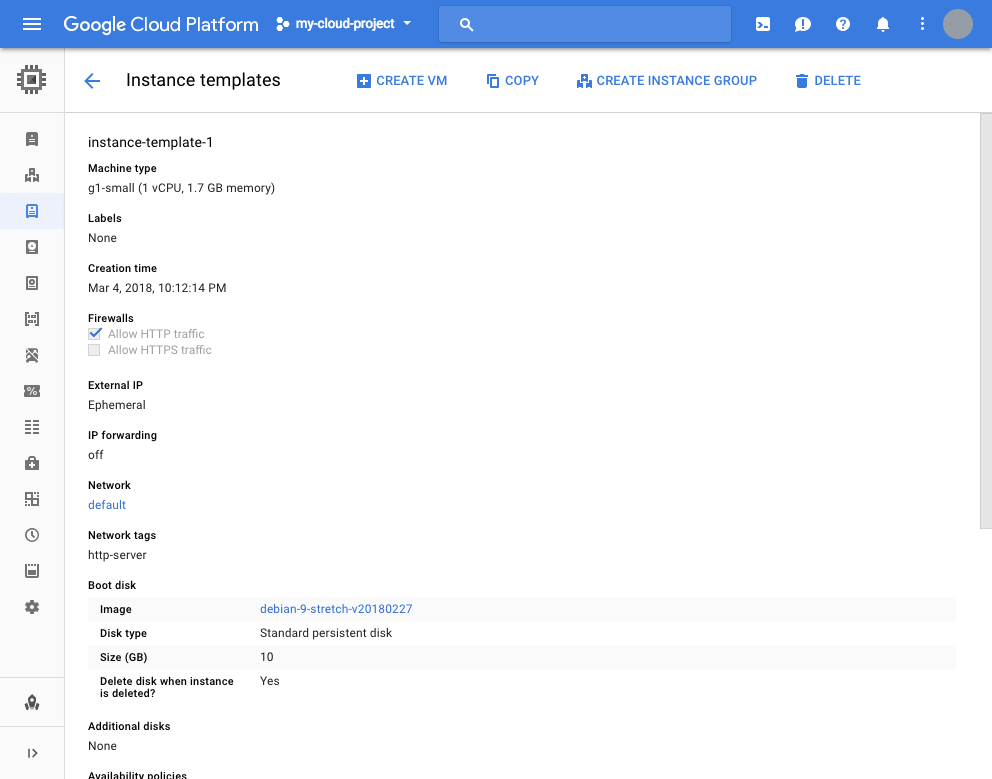Viewport: 992px width, 779px height.
Task: Select highlighted Instance templates sidebar icon
Action: pos(32,211)
